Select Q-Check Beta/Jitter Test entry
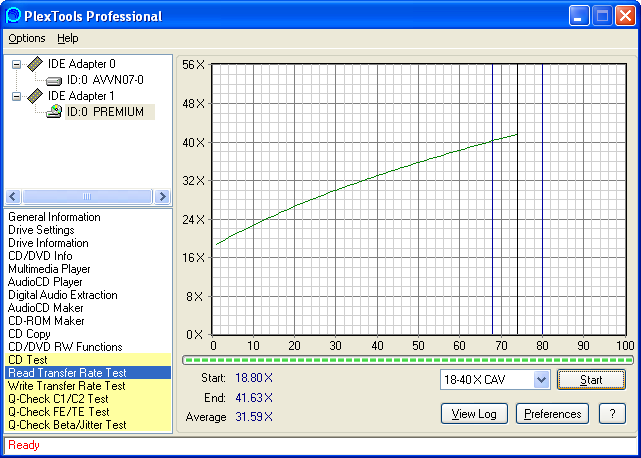Image resolution: width=641 pixels, height=458 pixels. pyautogui.click(x=87, y=425)
